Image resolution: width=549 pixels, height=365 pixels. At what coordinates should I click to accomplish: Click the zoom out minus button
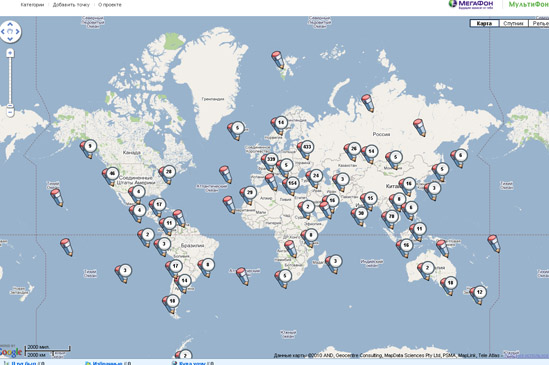10,113
